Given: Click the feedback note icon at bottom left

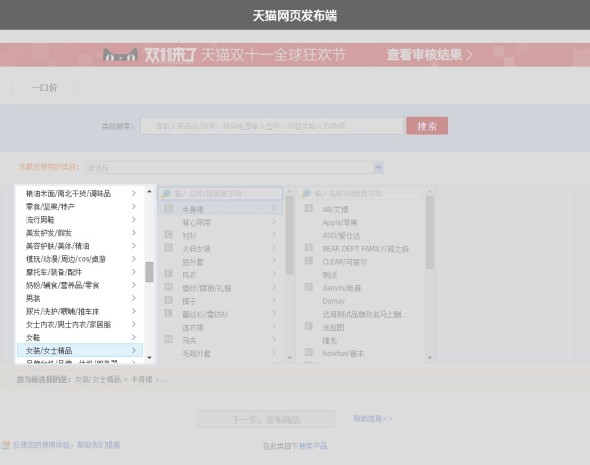Looking at the screenshot, I should [5, 445].
